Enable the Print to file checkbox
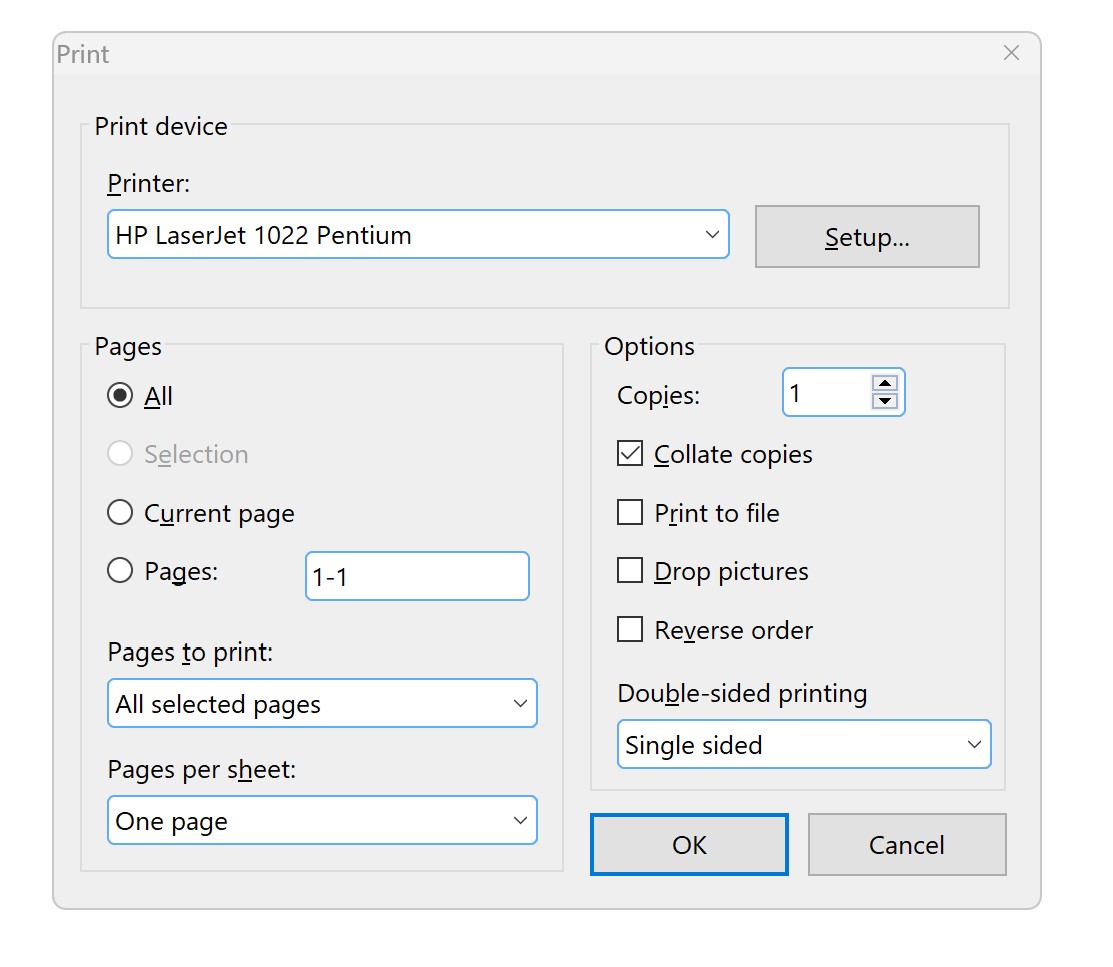Image resolution: width=1113 pixels, height=967 pixels. click(630, 513)
